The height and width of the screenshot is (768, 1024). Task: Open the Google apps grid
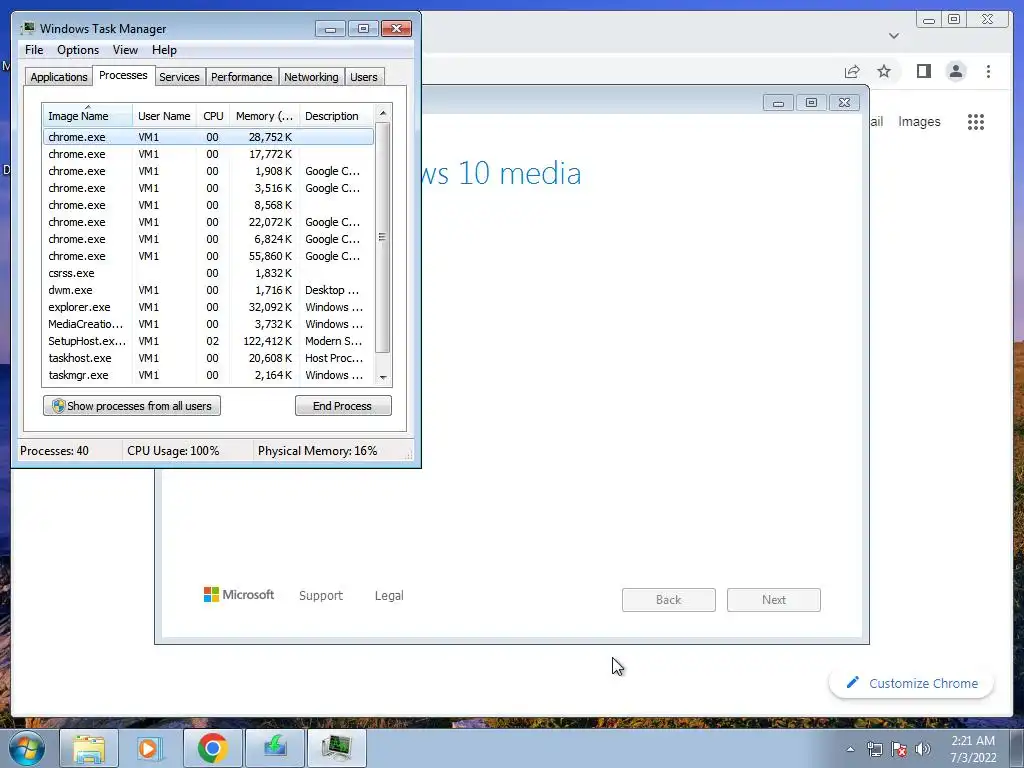(976, 121)
